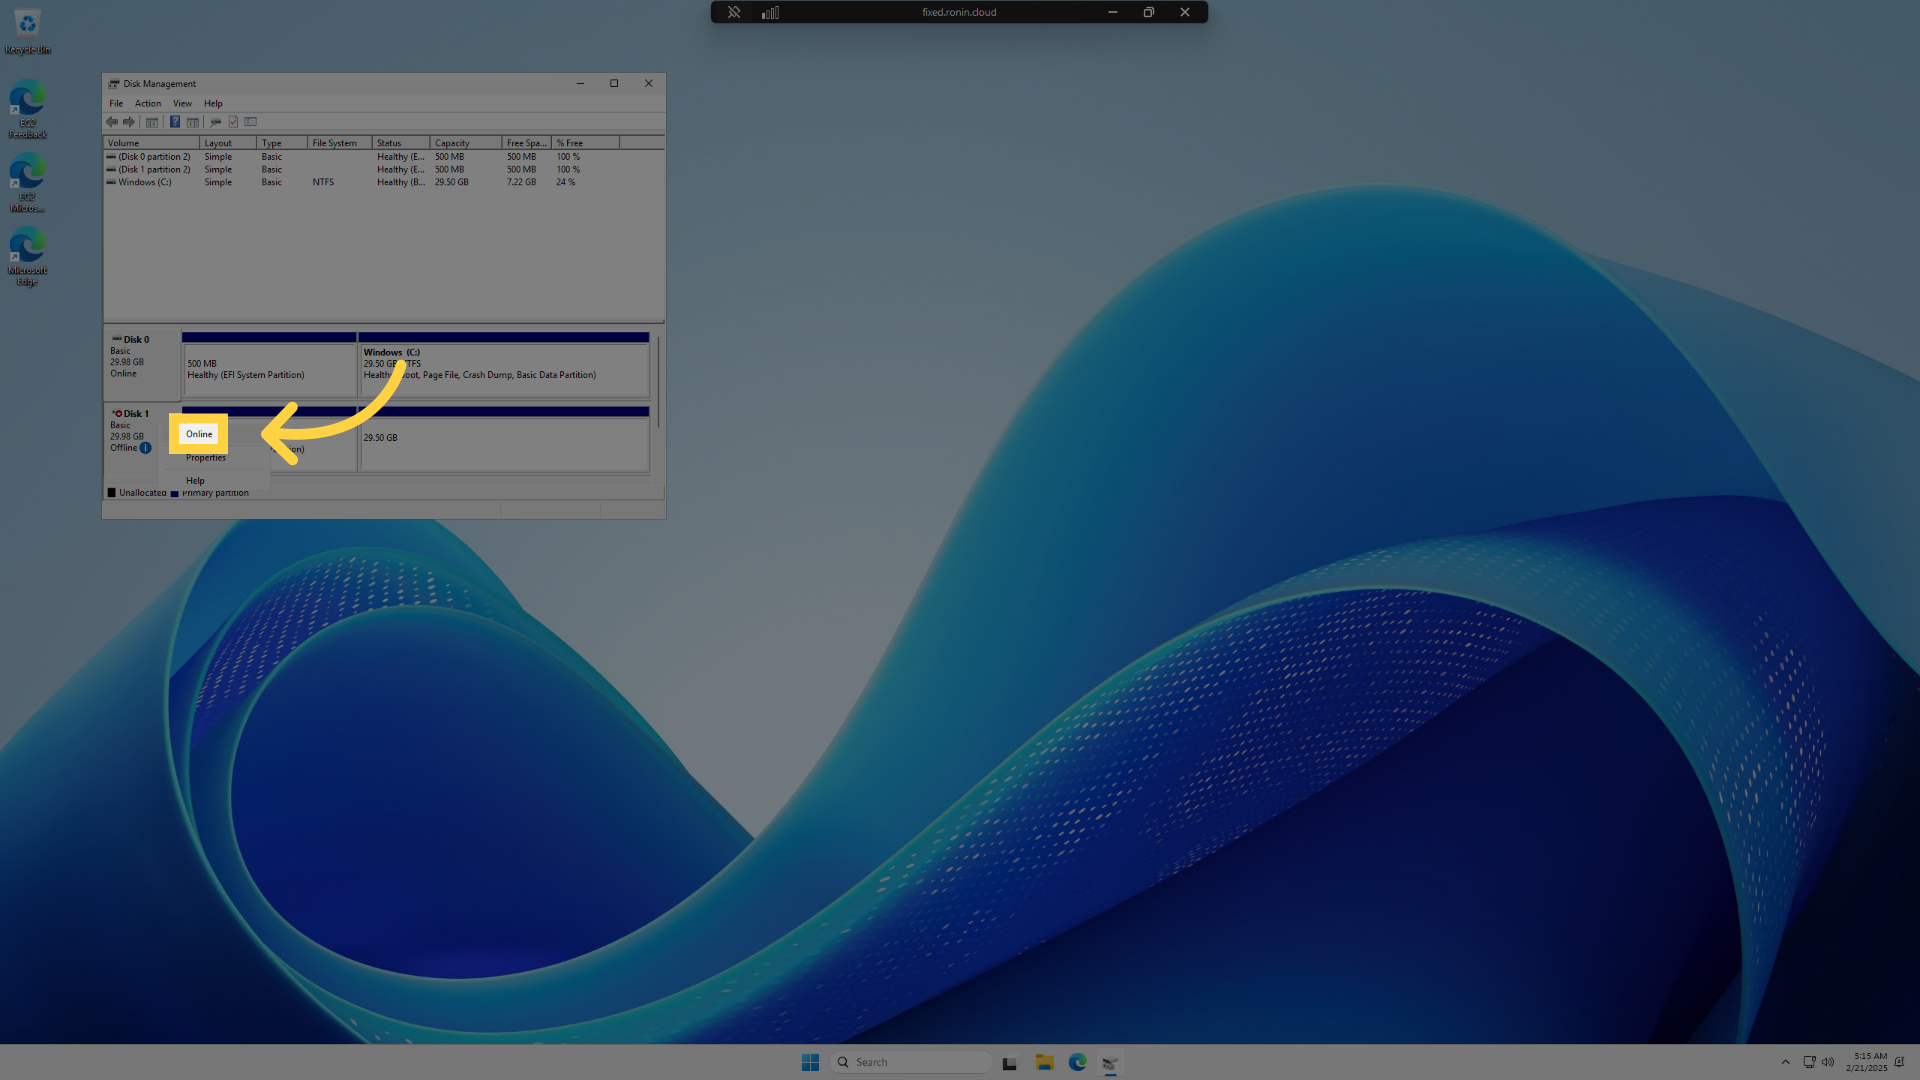Sort by the Status column header
Image resolution: width=1920 pixels, height=1080 pixels.
[401, 143]
